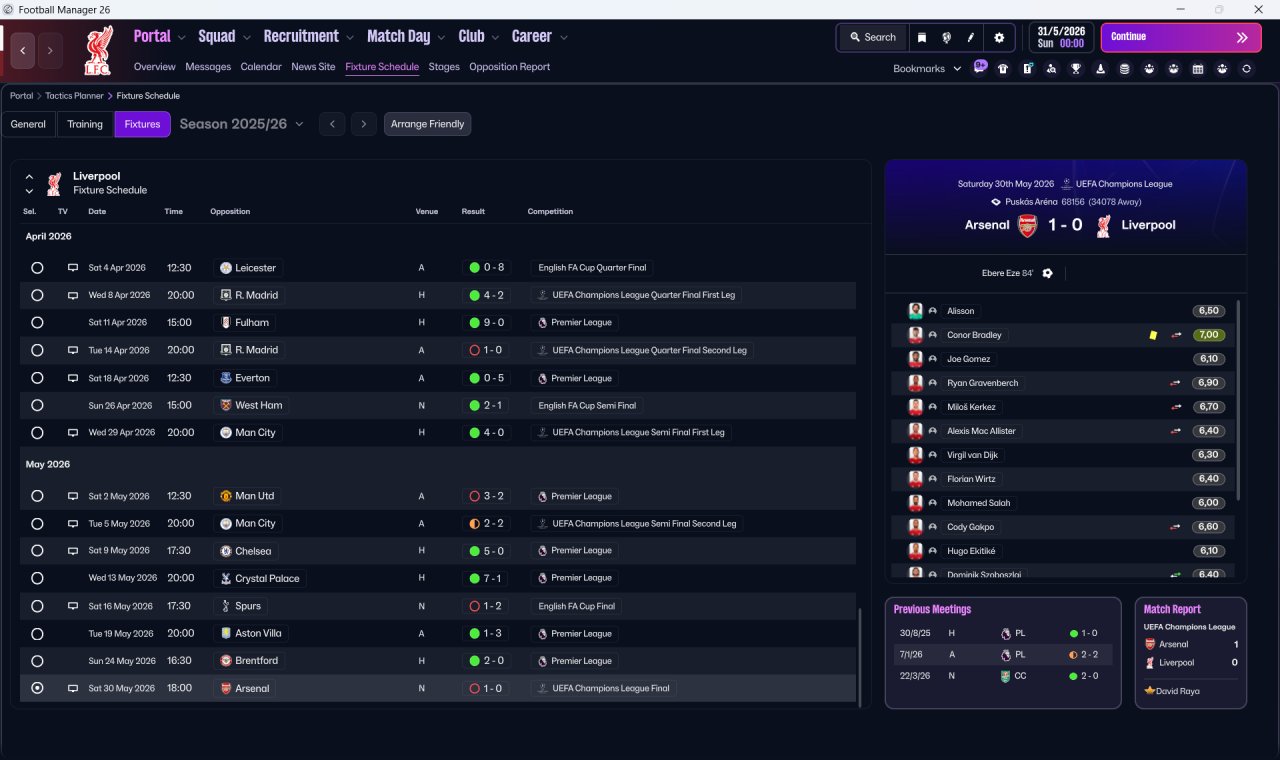Open the settings gear icon
Viewport: 1280px width, 760px height.
coord(999,37)
